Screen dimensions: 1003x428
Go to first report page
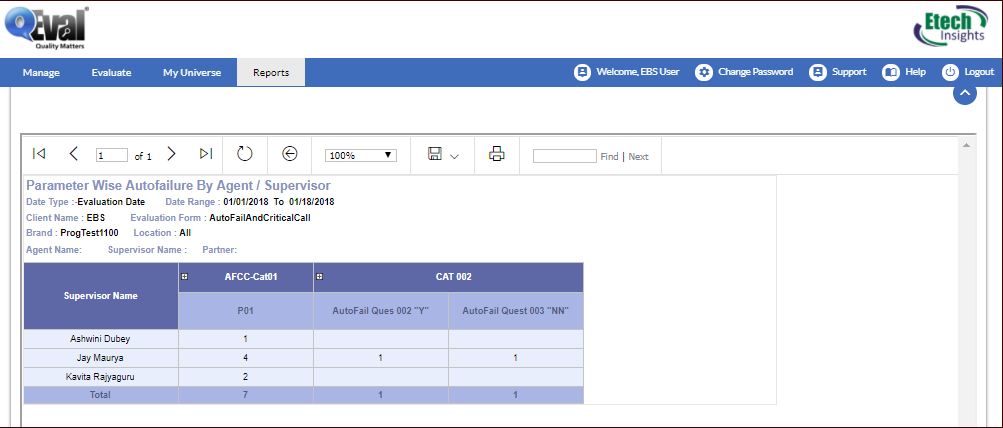click(39, 154)
